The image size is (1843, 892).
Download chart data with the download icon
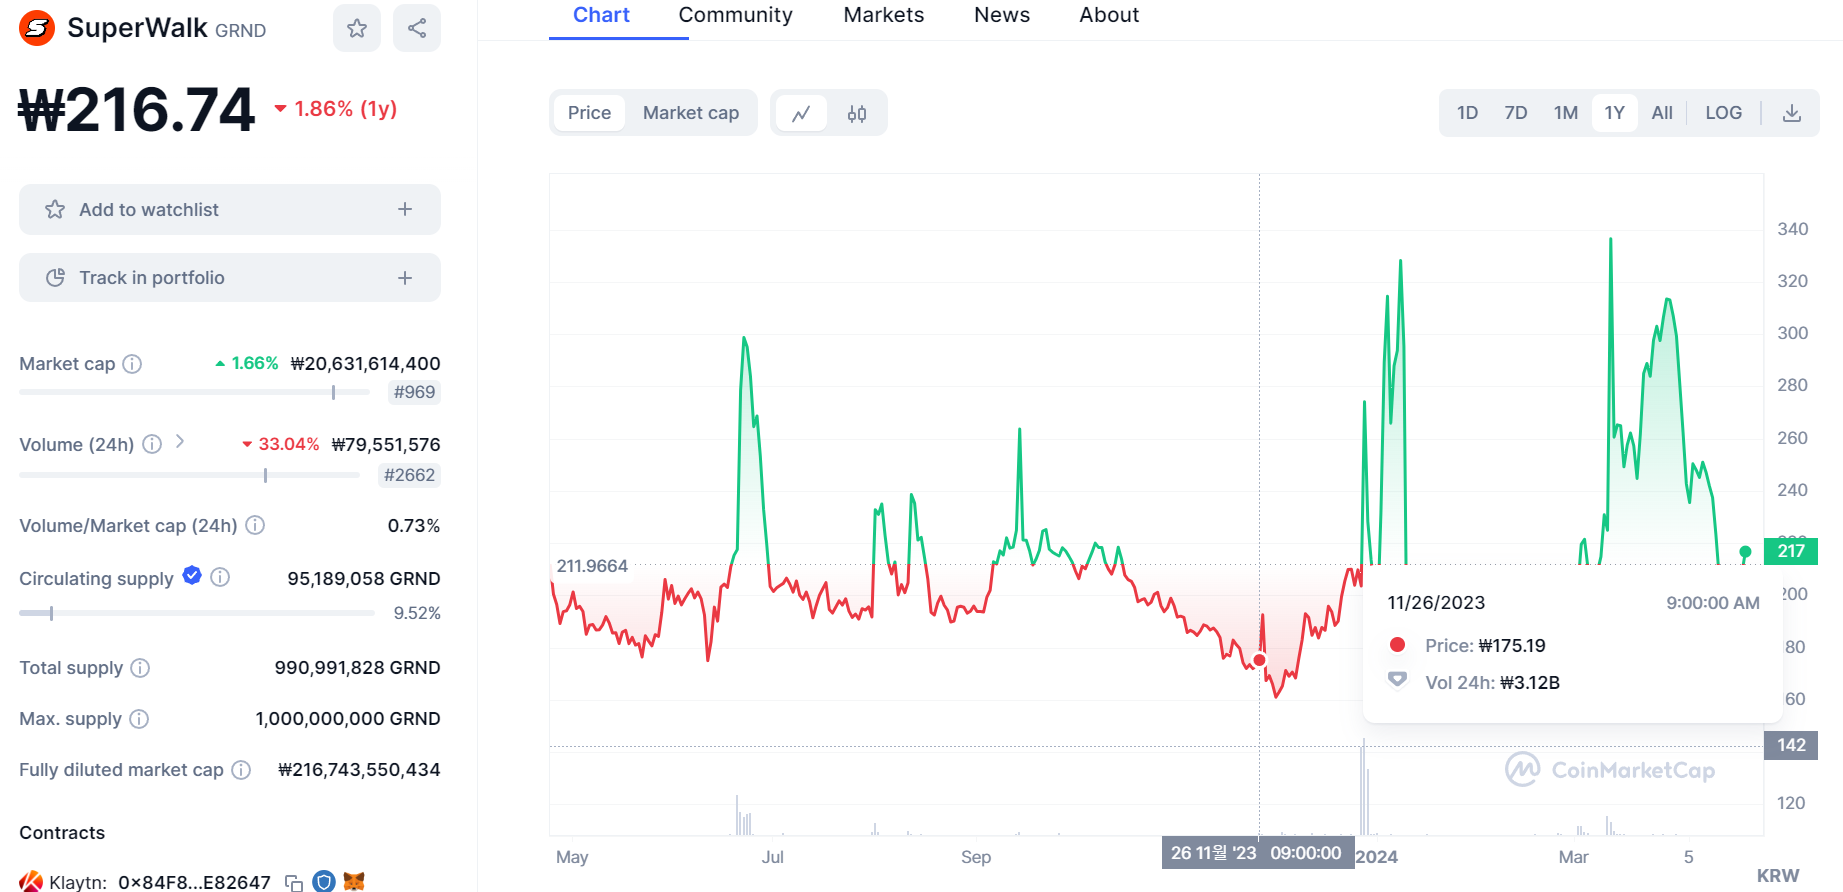point(1792,113)
